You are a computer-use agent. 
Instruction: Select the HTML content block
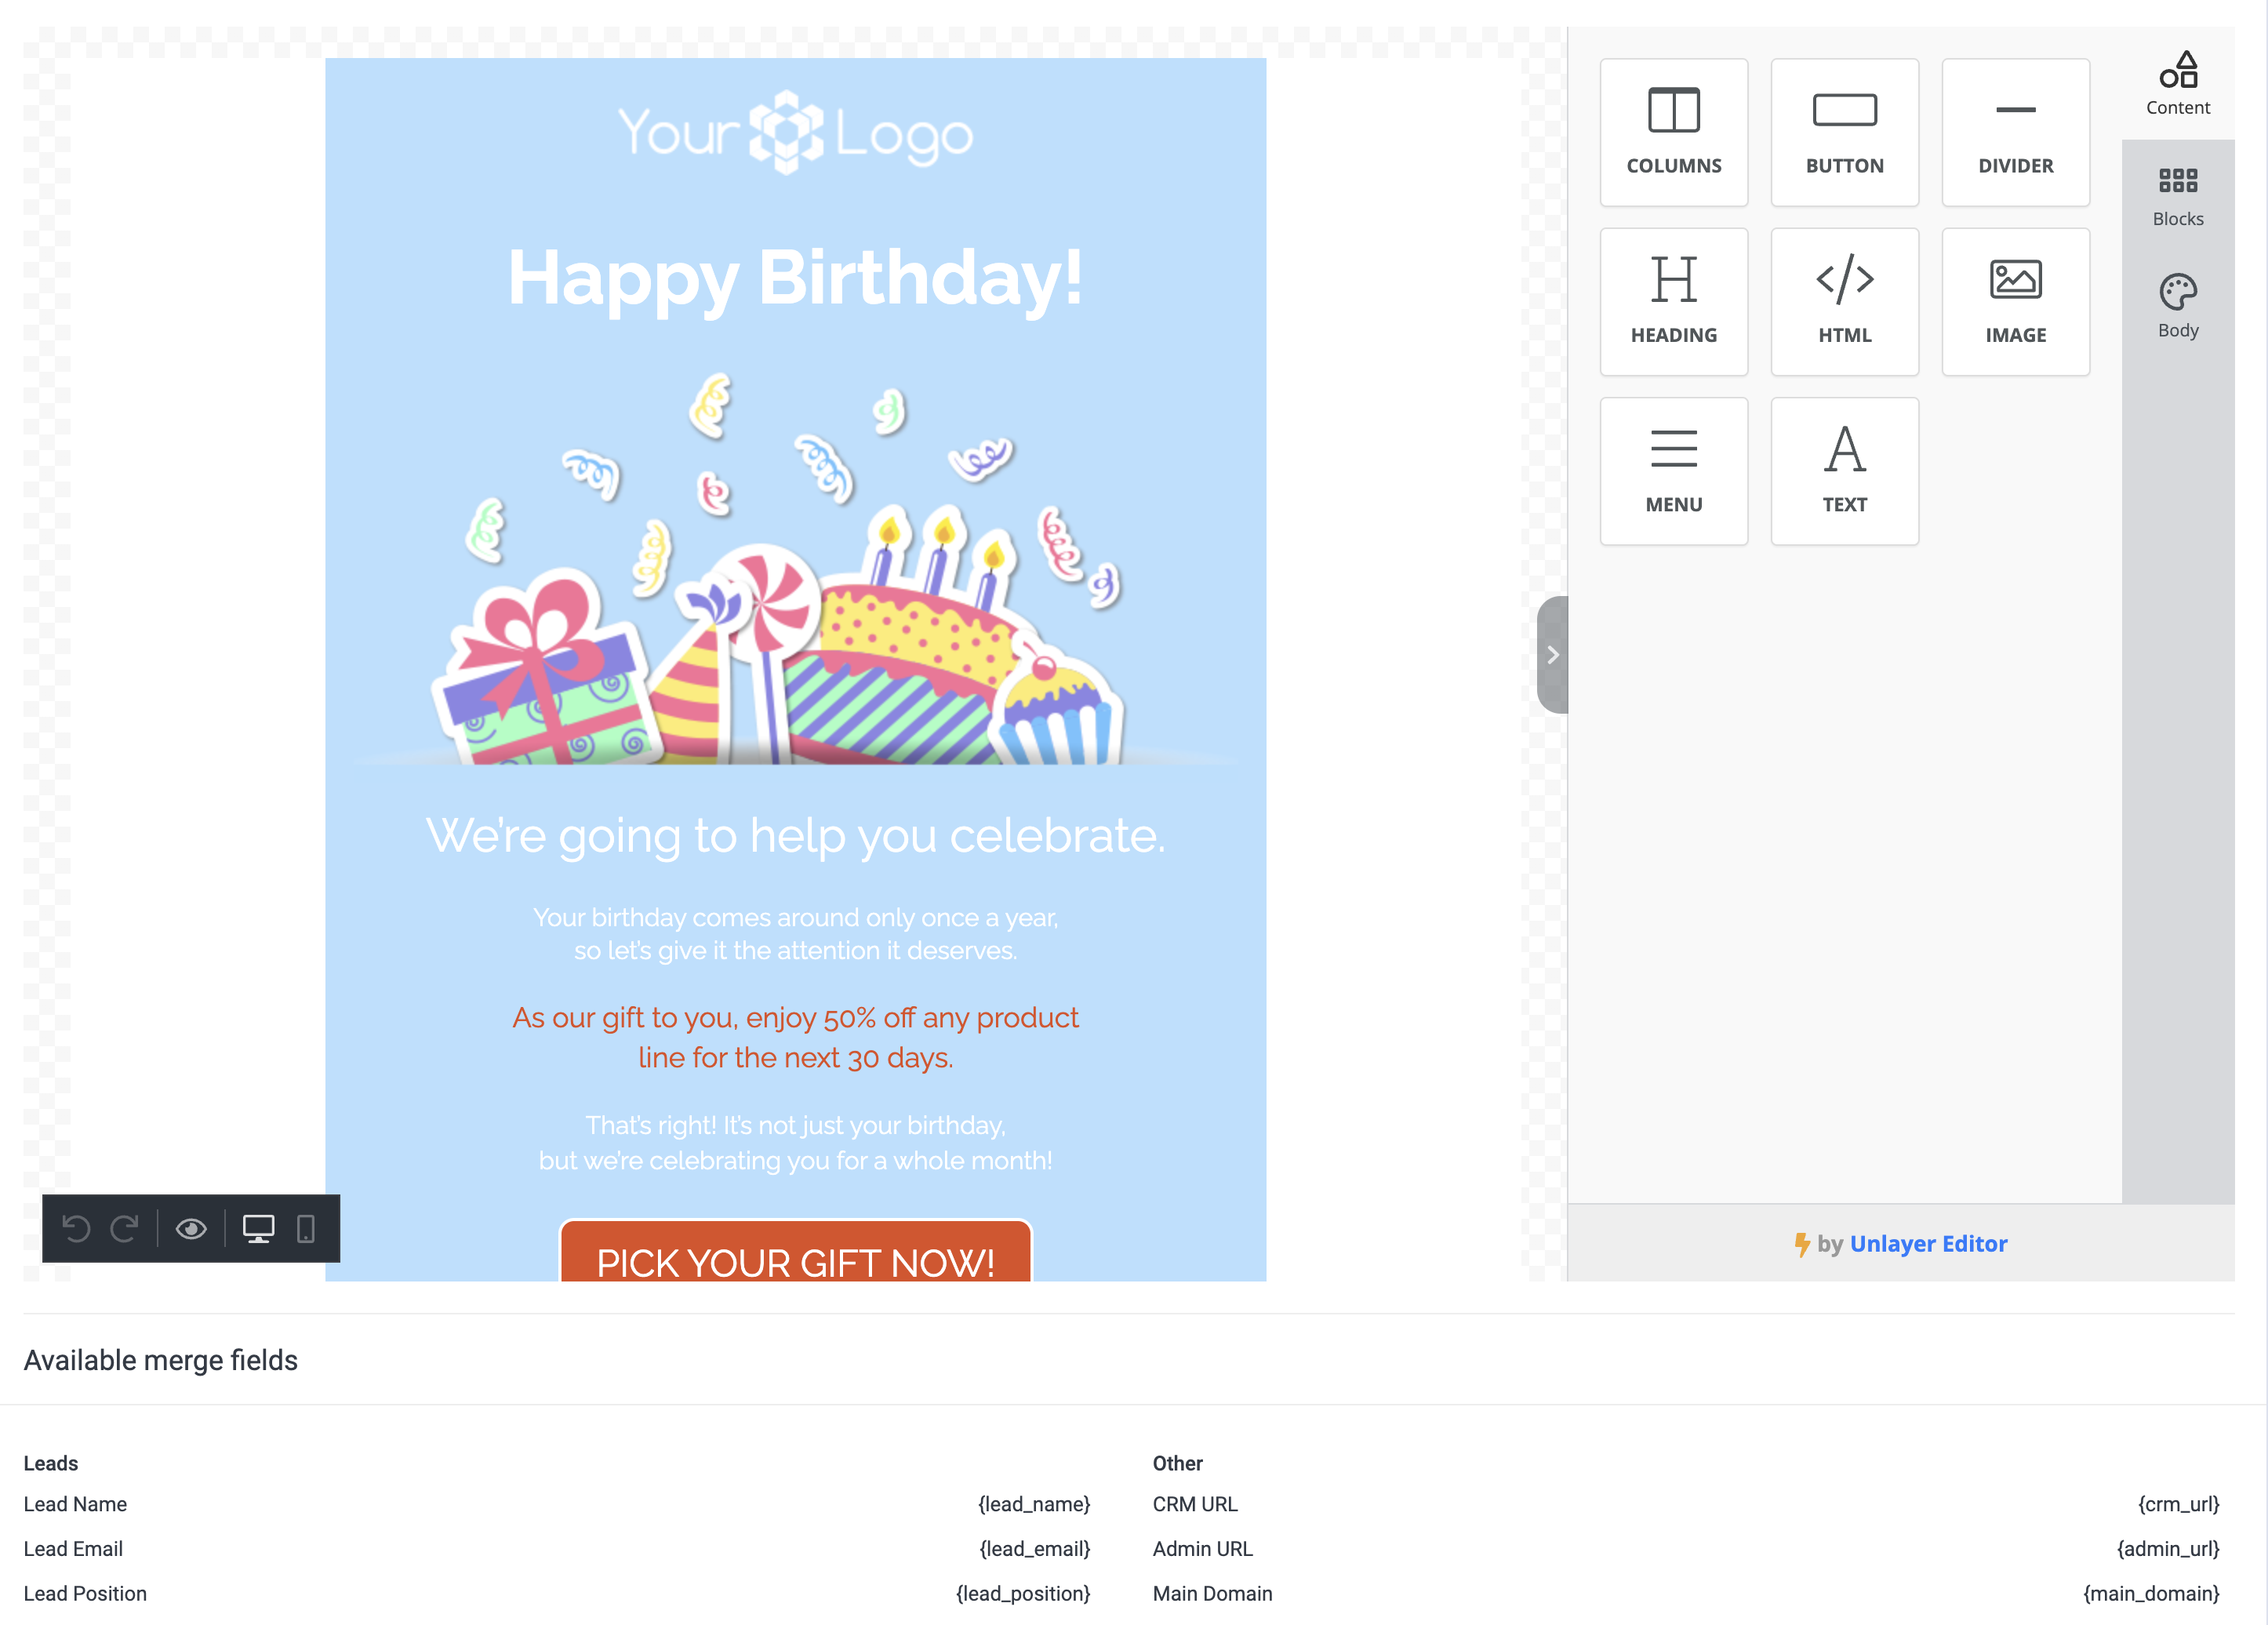(x=1844, y=302)
